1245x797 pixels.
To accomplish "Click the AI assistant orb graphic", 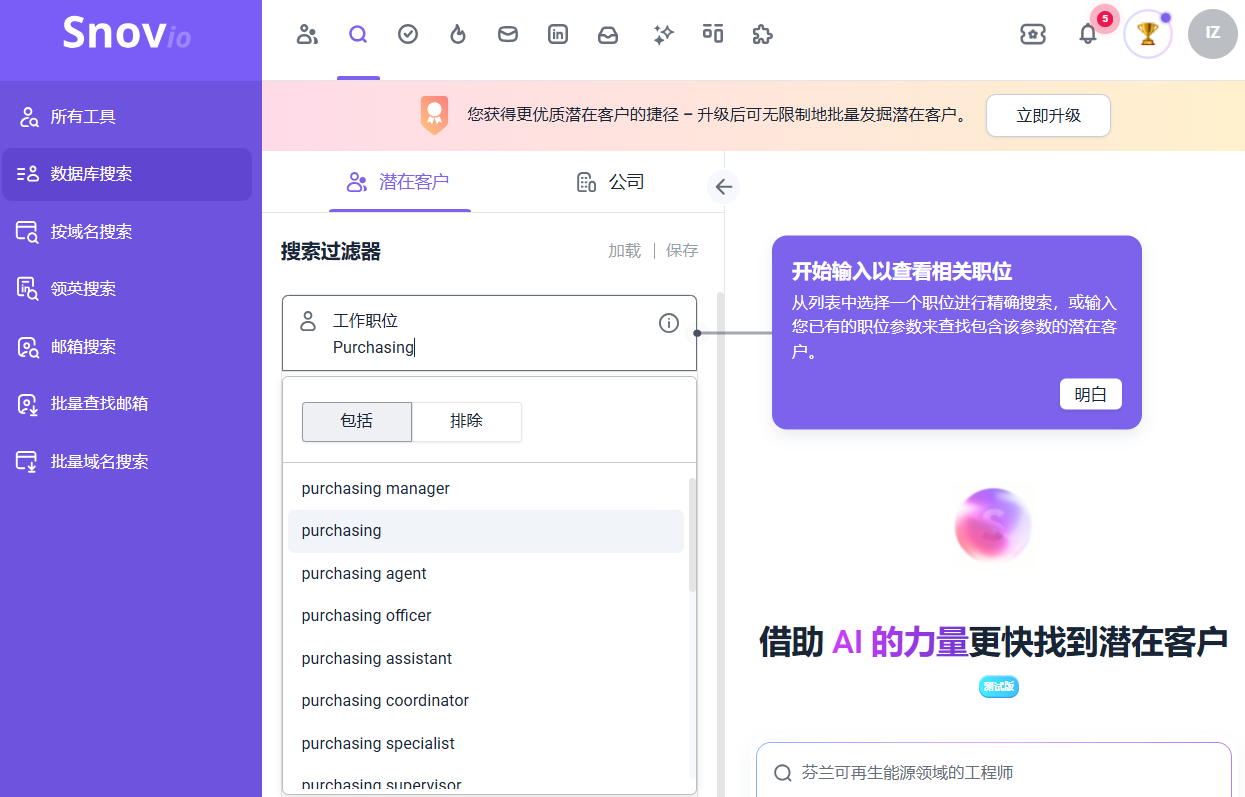I will coord(993,524).
